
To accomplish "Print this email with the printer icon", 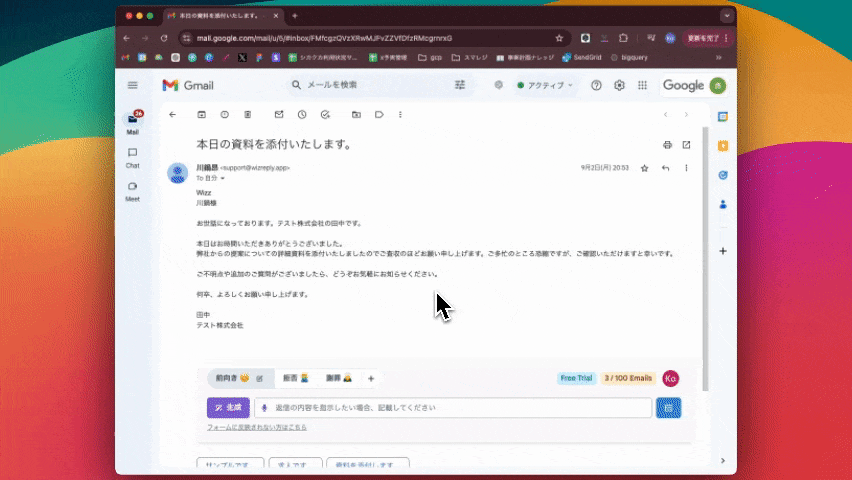I will point(667,145).
